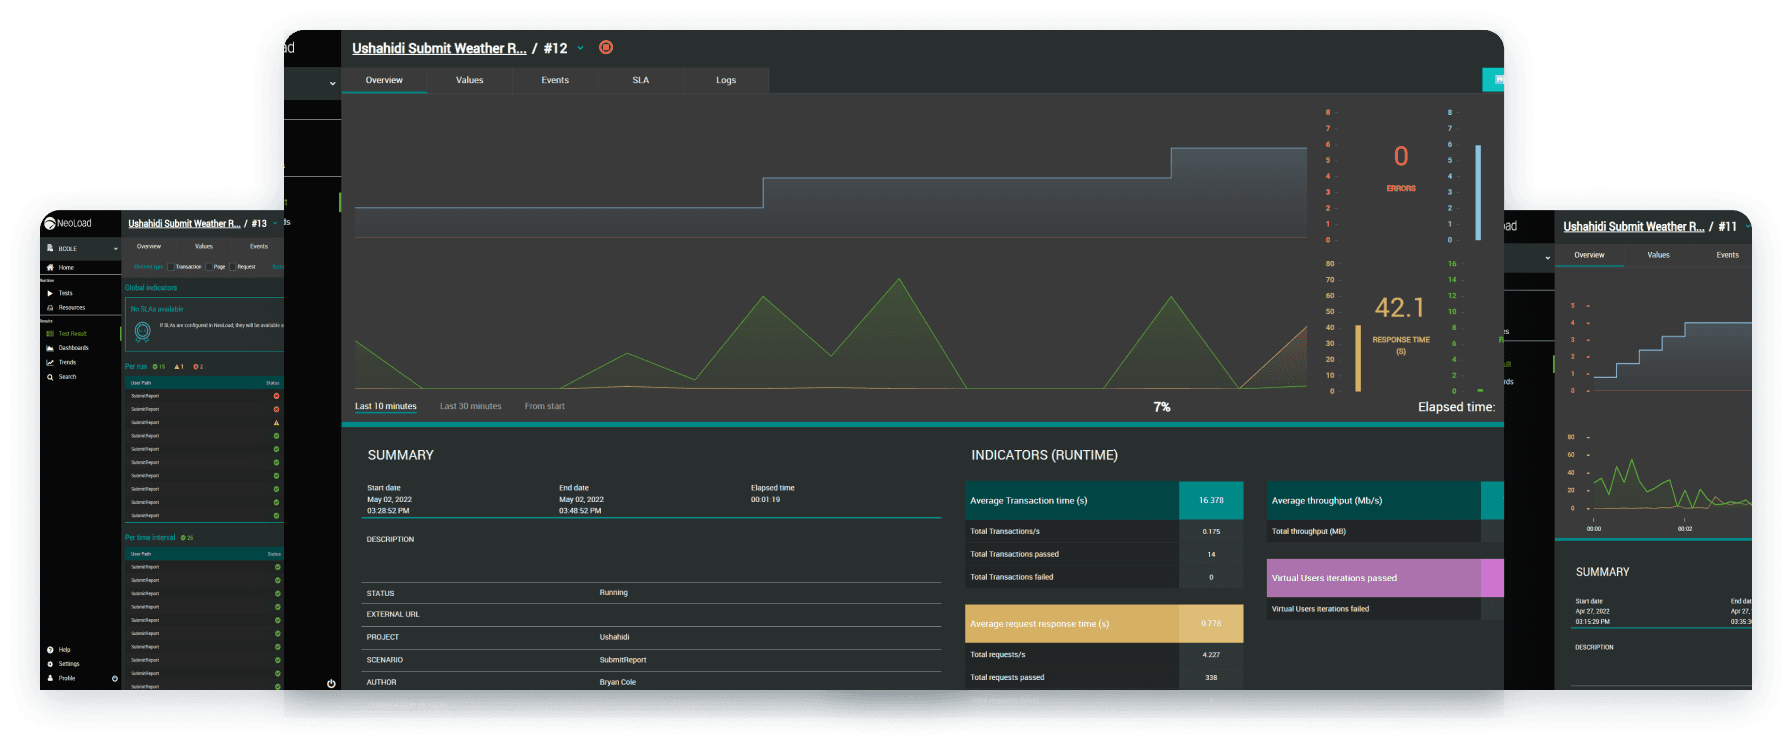
Task: Stop the running test #12
Action: coord(606,47)
